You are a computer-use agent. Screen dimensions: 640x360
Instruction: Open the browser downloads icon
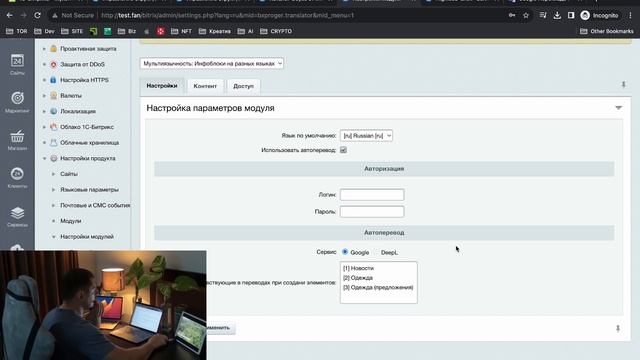click(x=557, y=16)
